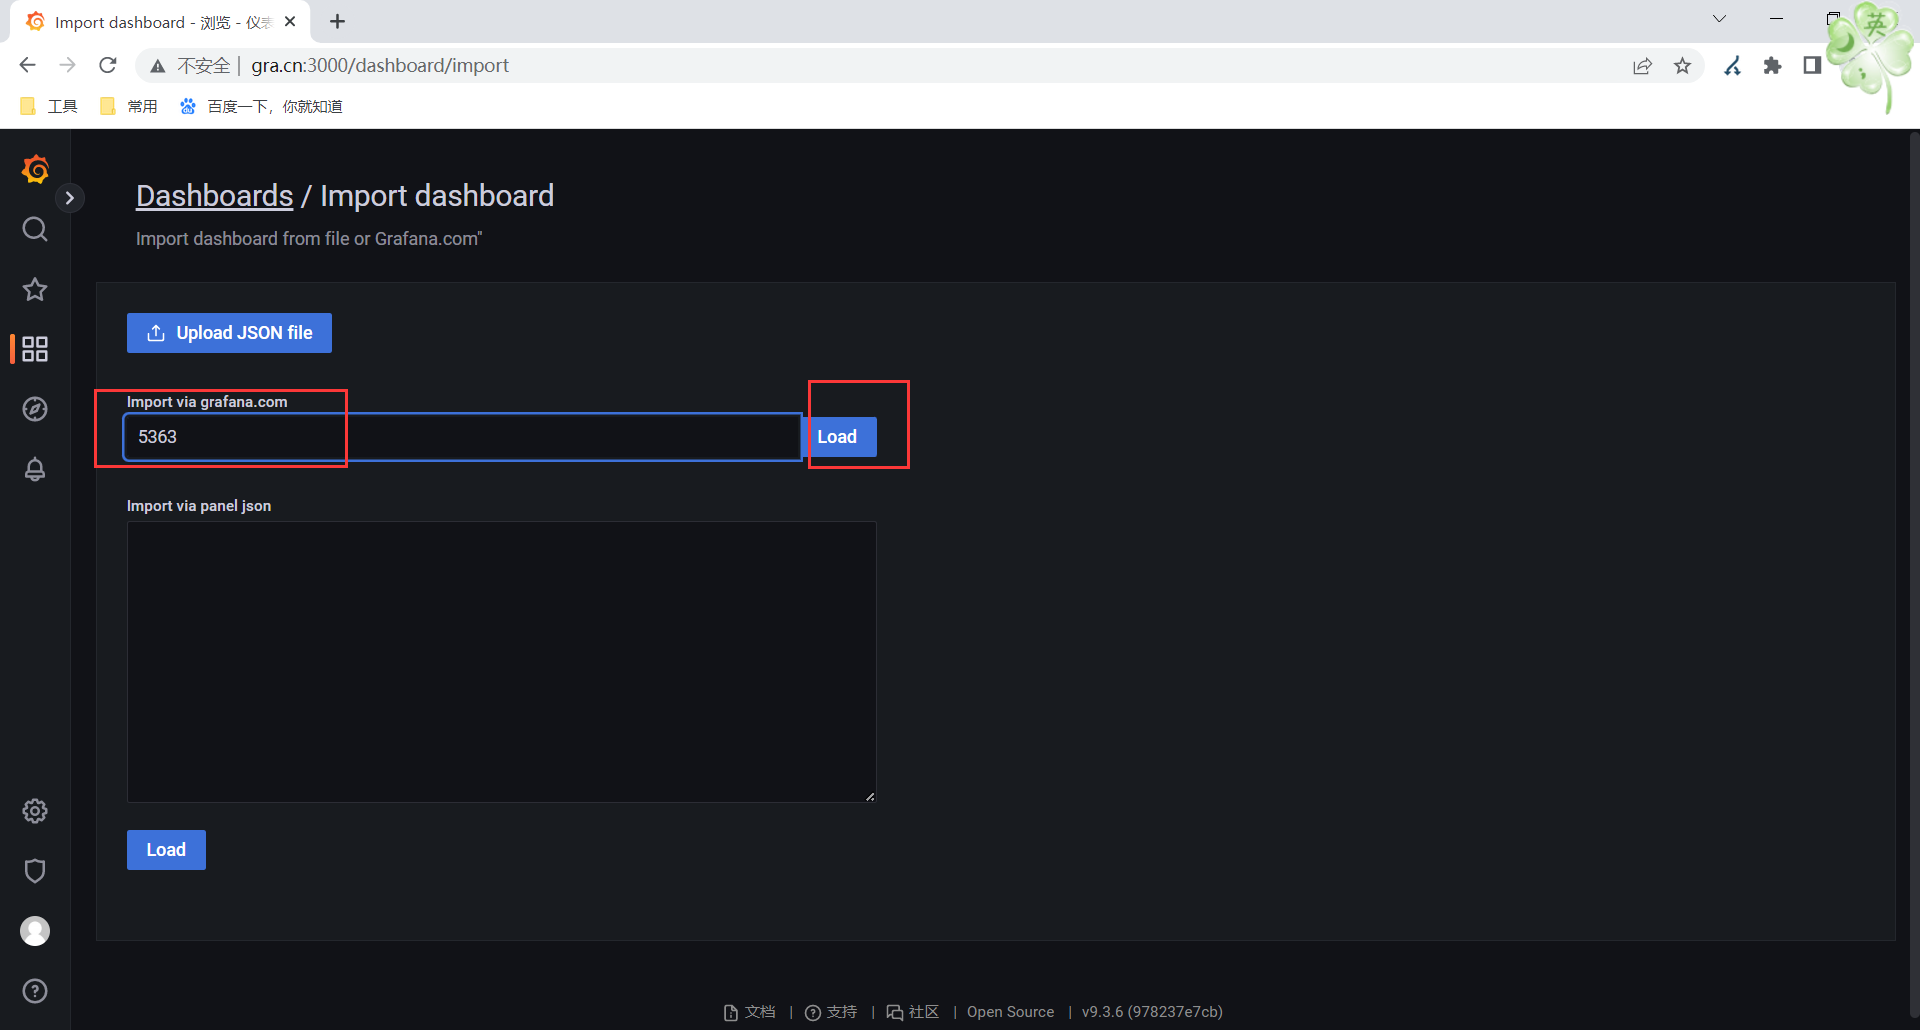Viewport: 1920px width, 1030px height.
Task: Go back in browser history
Action: (x=27, y=65)
